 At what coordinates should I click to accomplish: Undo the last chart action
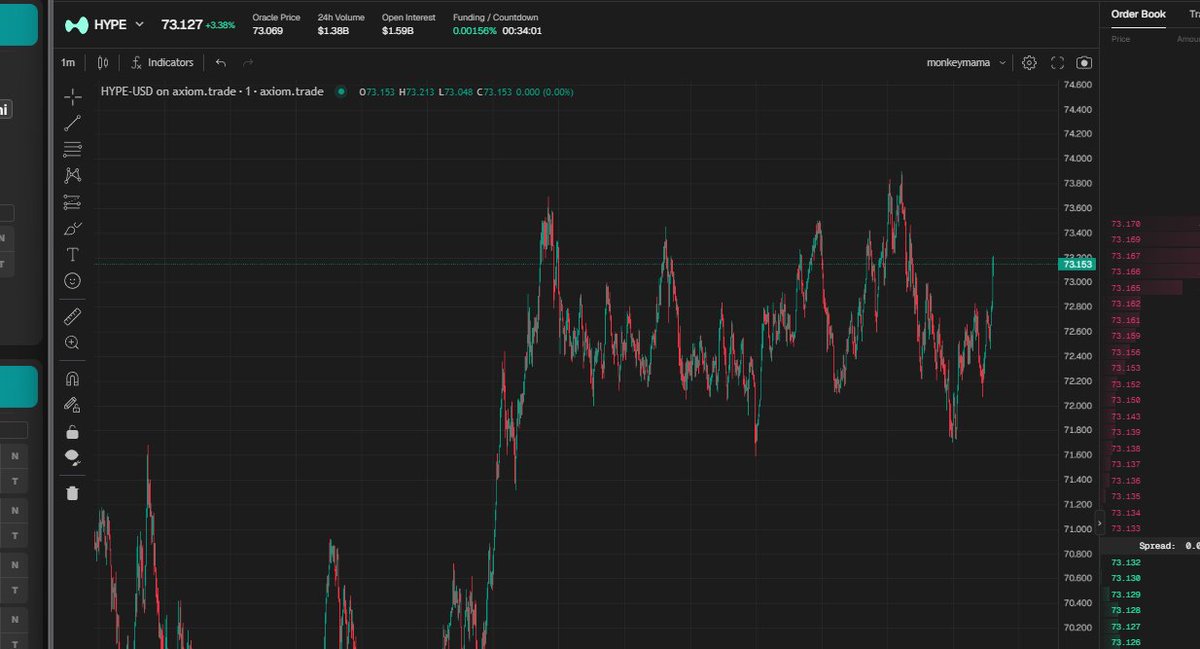click(x=221, y=62)
